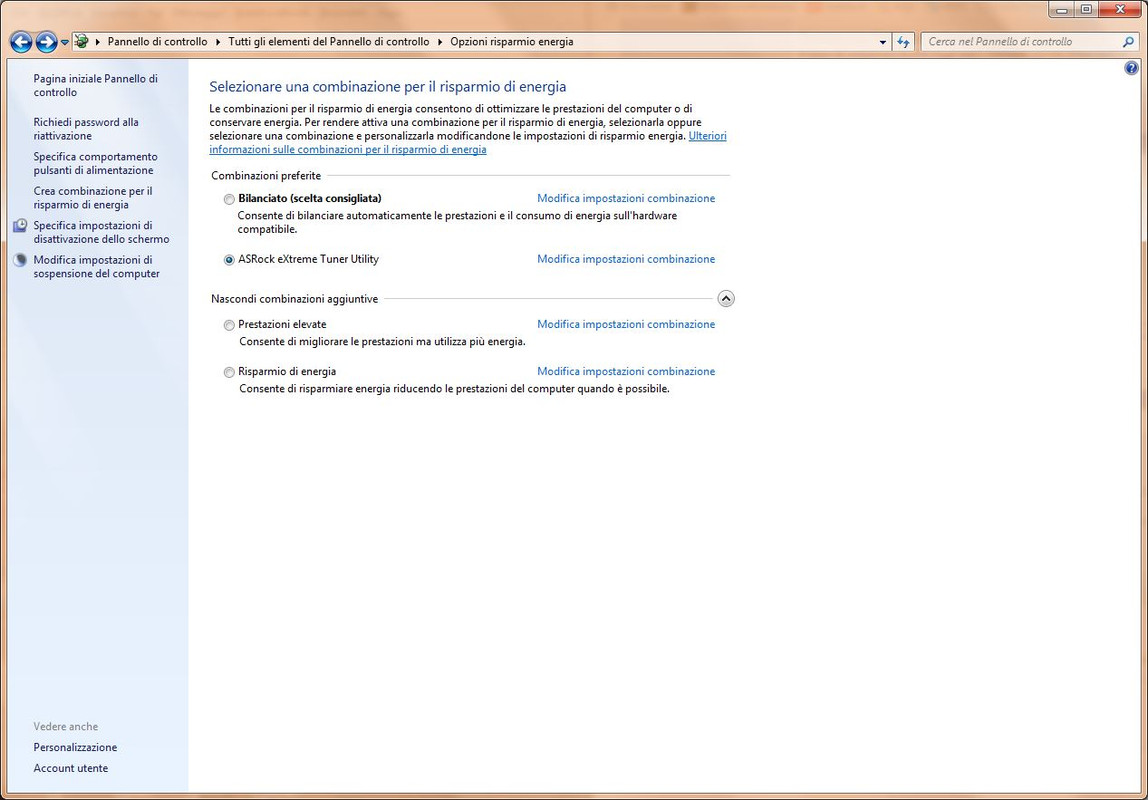Viewport: 1148px width, 800px height.
Task: Open Crea combinazione per il risparmio di energia
Action: click(x=93, y=198)
